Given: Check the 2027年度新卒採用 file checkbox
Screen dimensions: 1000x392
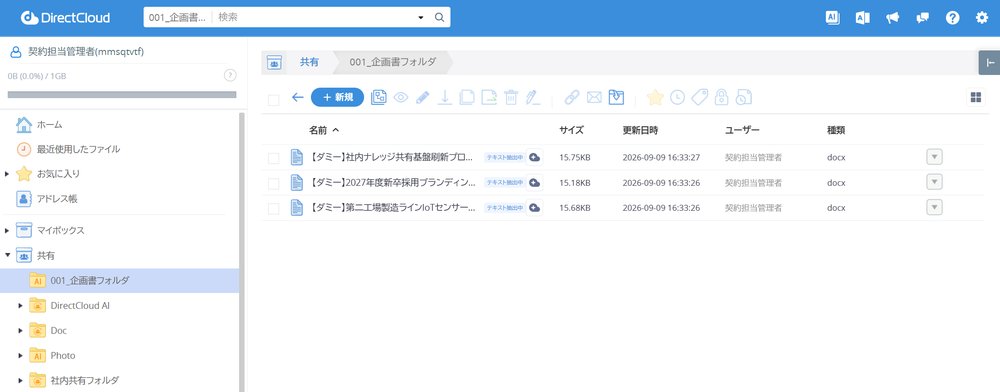Looking at the screenshot, I should (x=274, y=184).
